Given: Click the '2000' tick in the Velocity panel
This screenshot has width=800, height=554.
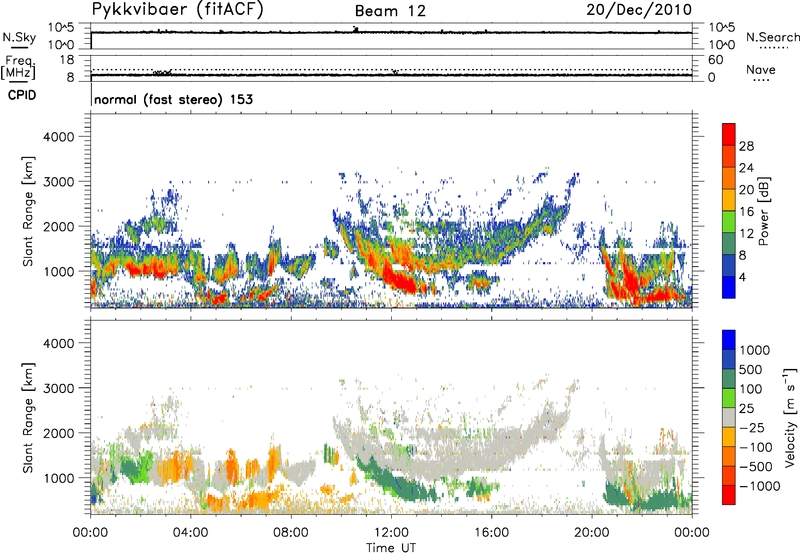Looking at the screenshot, I should click(x=59, y=433).
